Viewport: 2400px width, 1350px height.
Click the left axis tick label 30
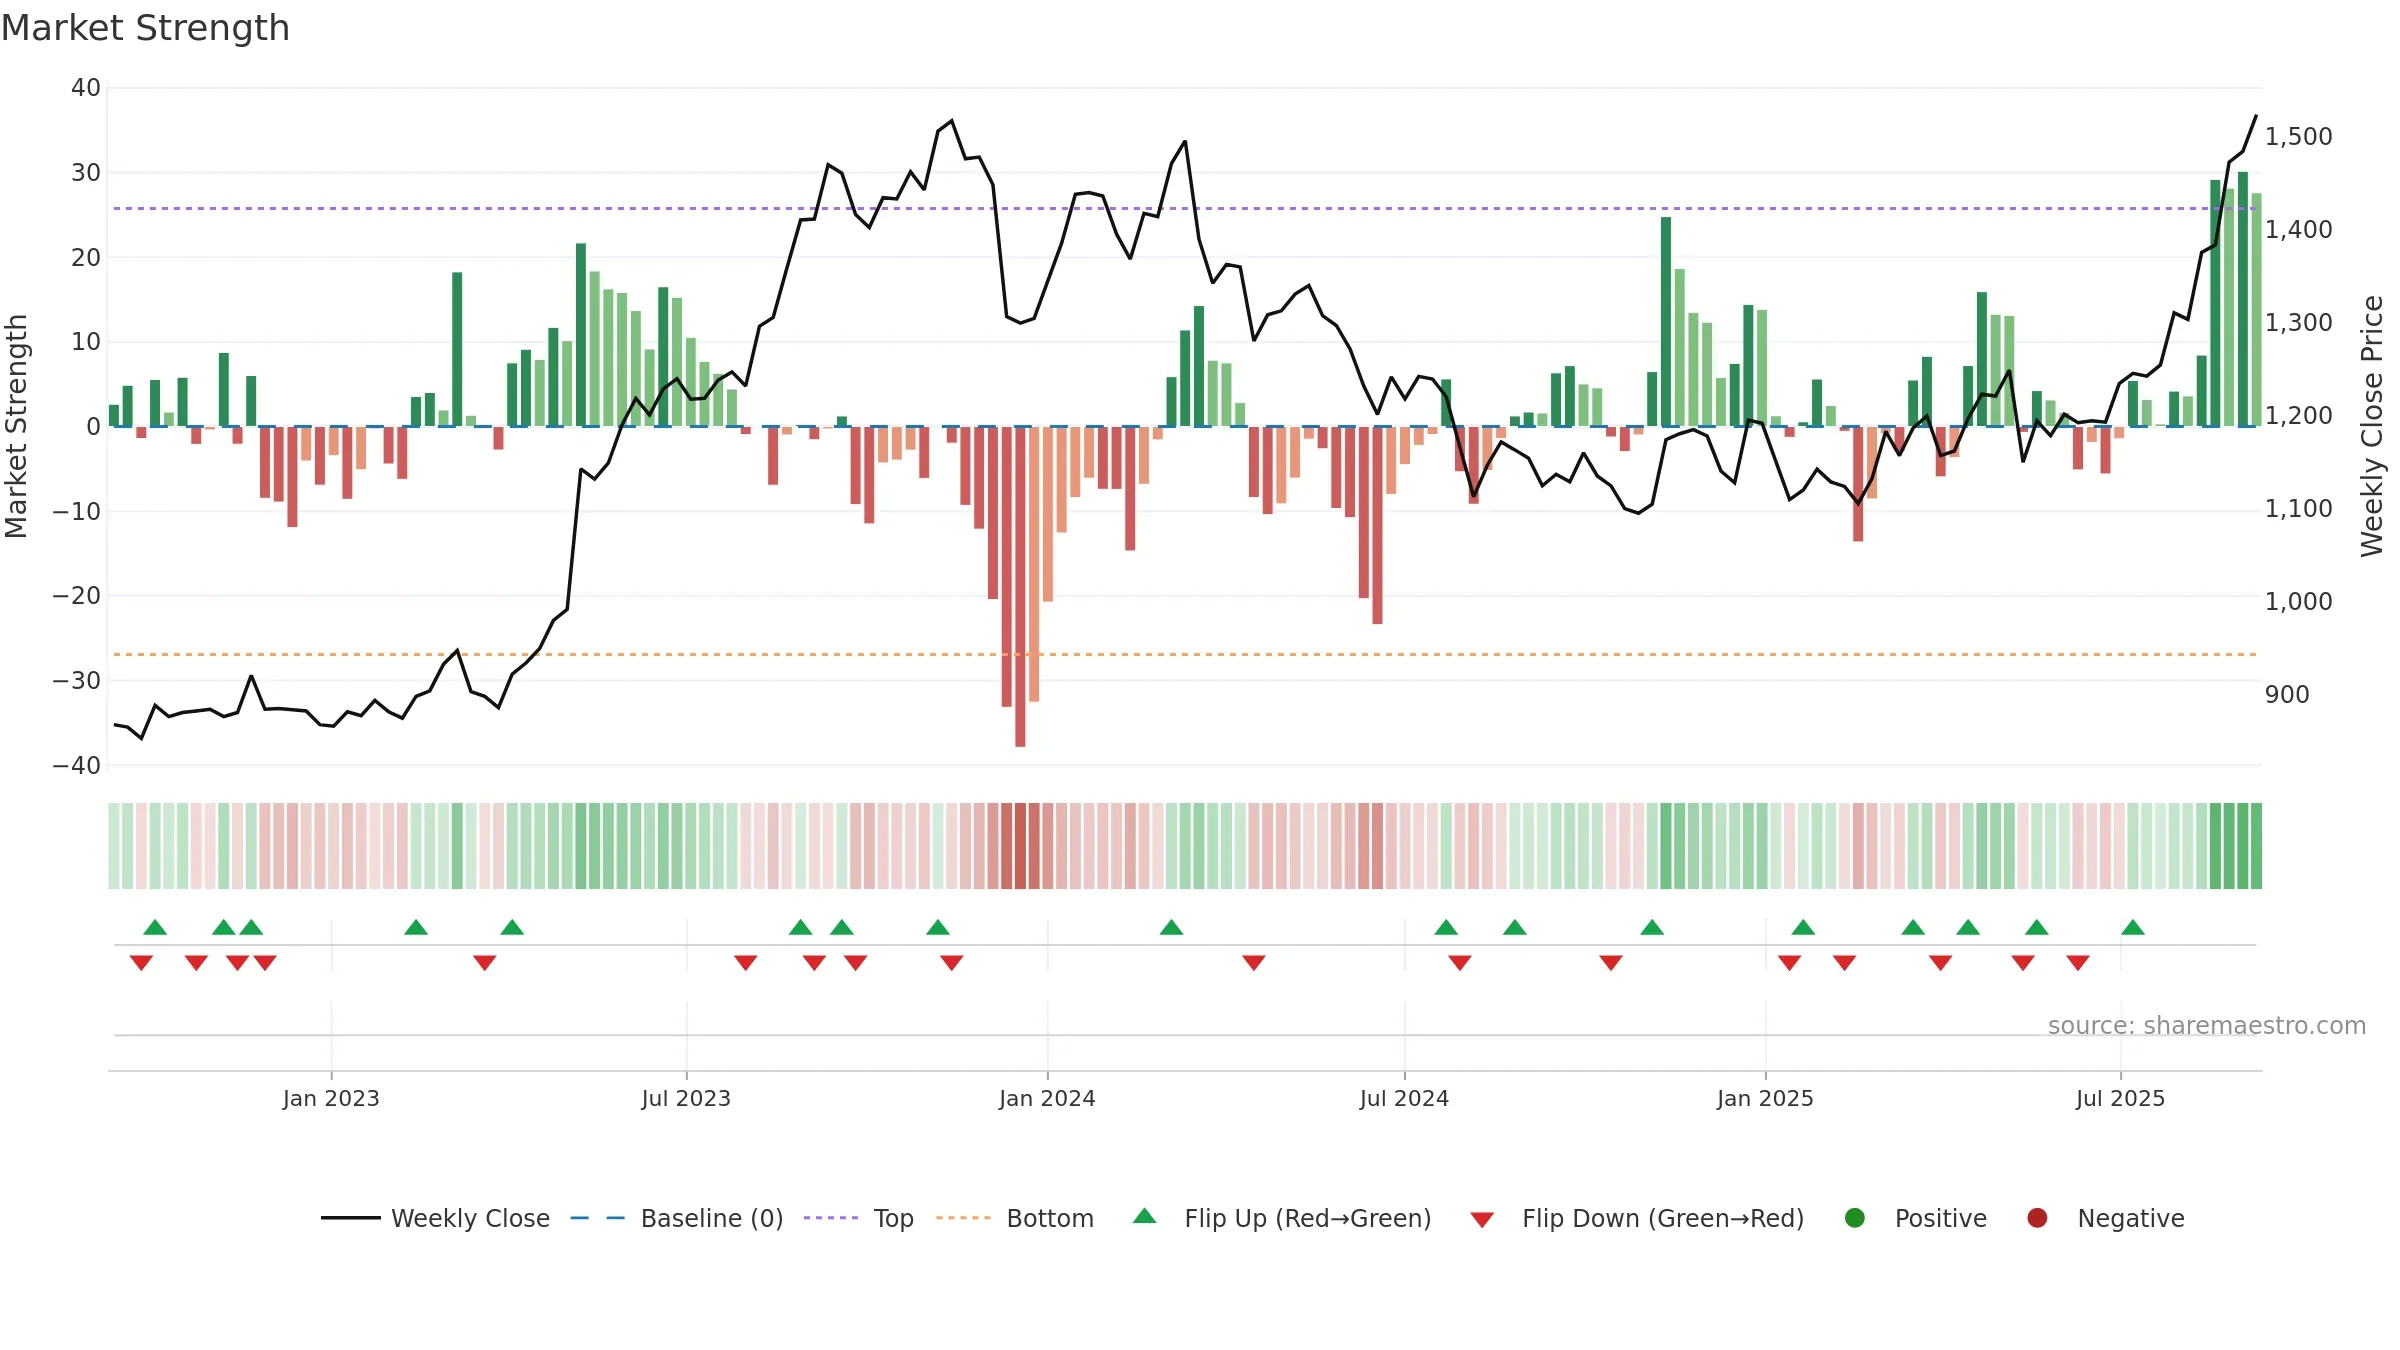(86, 173)
